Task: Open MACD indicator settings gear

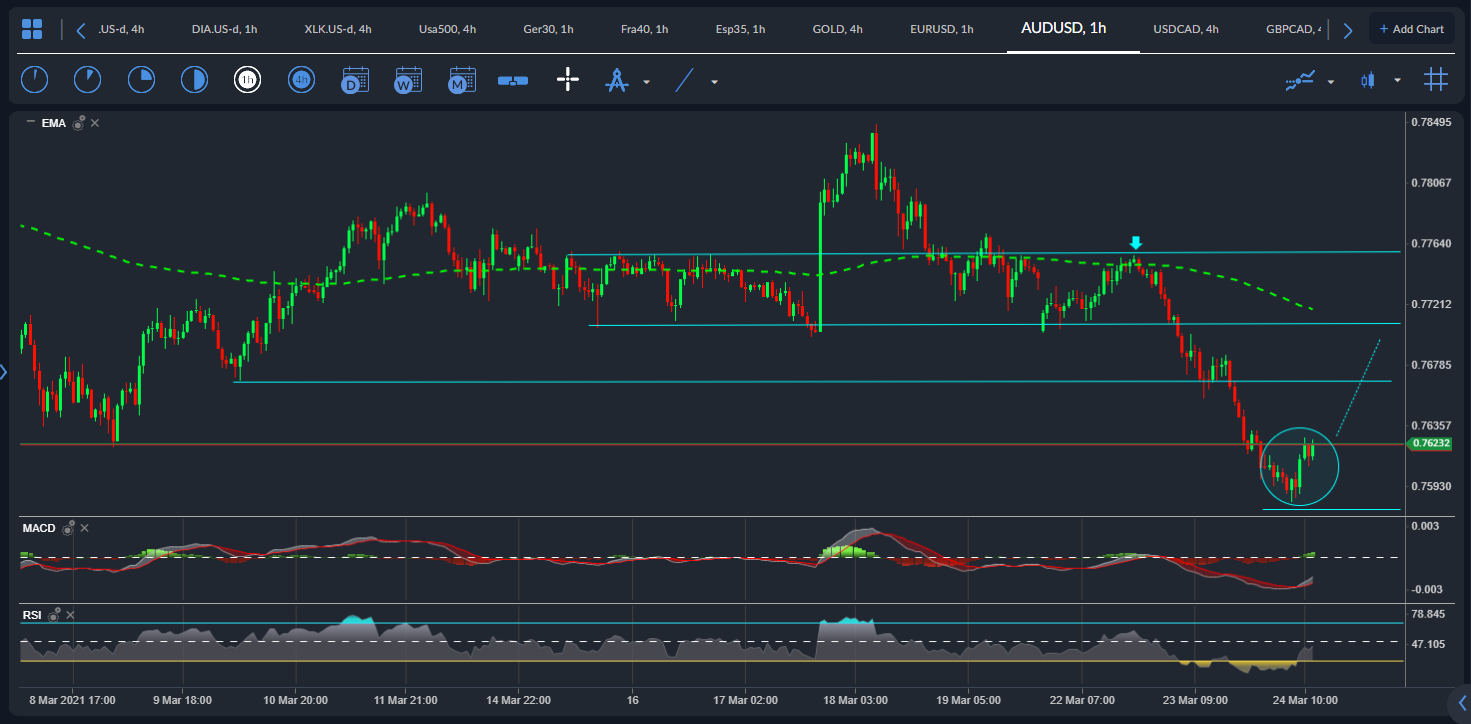Action: point(69,528)
